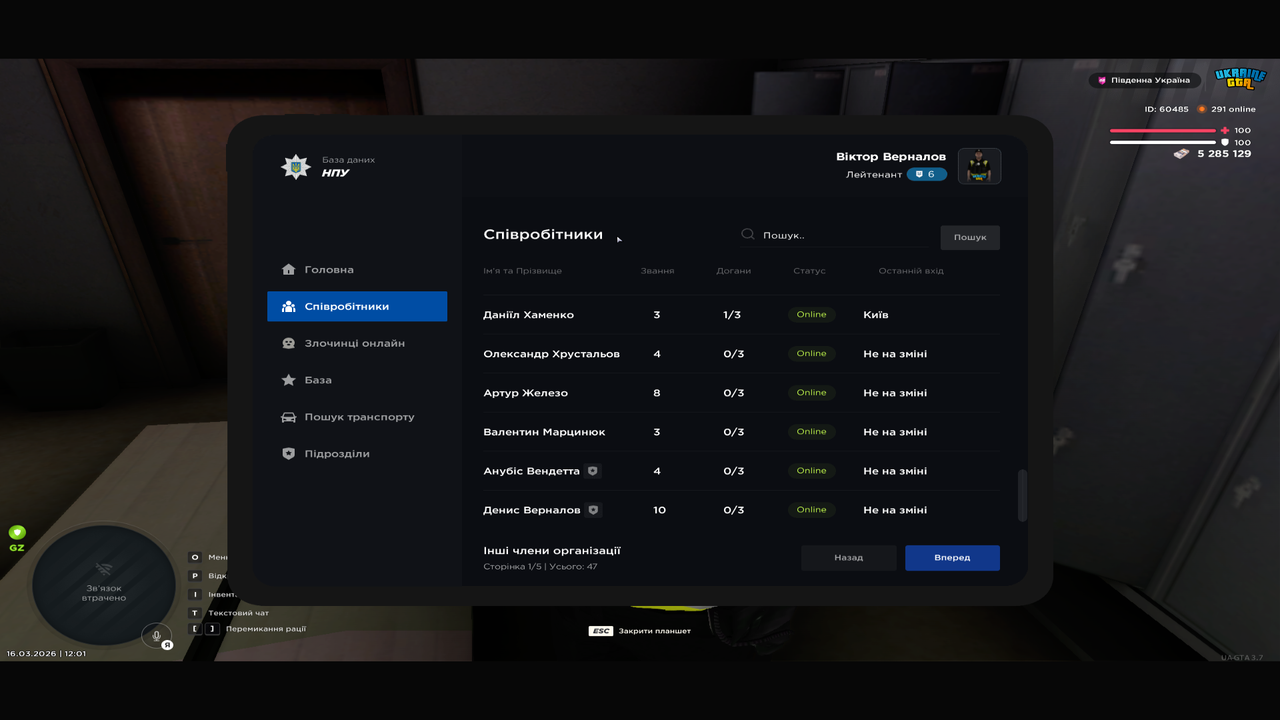Click 1/3 reprimands for Даниїл Хаменко
1280x720 pixels.
(x=732, y=315)
